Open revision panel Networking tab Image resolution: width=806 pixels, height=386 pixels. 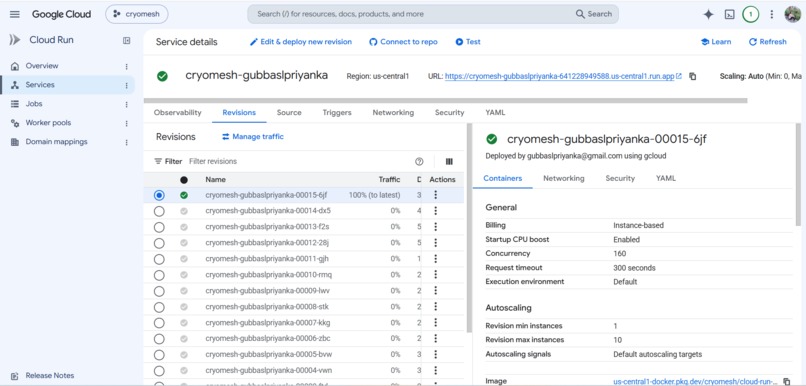[x=564, y=178]
